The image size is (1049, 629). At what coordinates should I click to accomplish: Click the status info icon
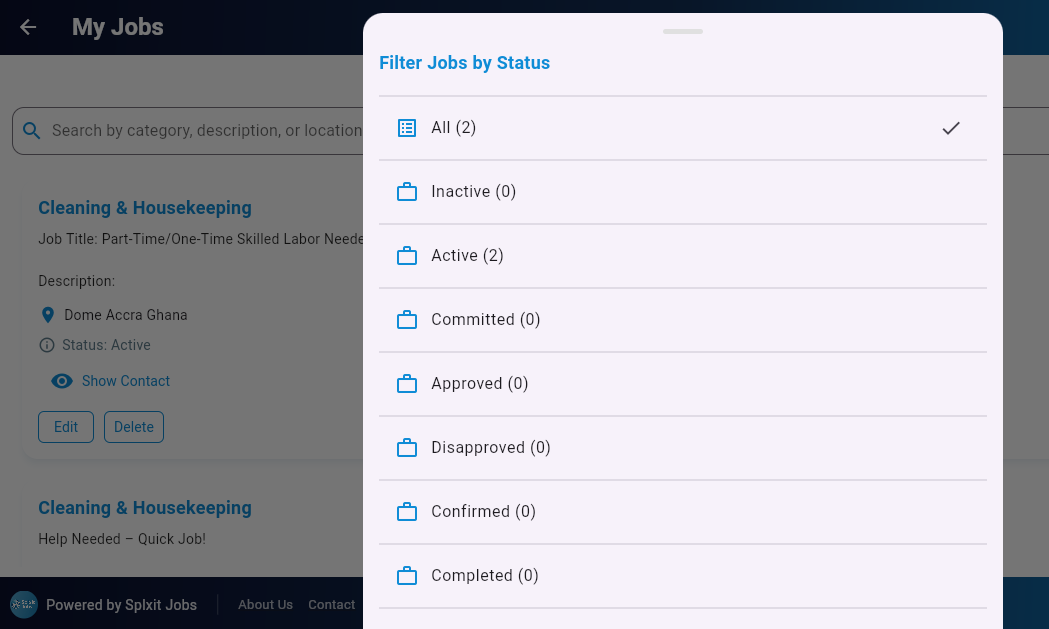(x=47, y=345)
